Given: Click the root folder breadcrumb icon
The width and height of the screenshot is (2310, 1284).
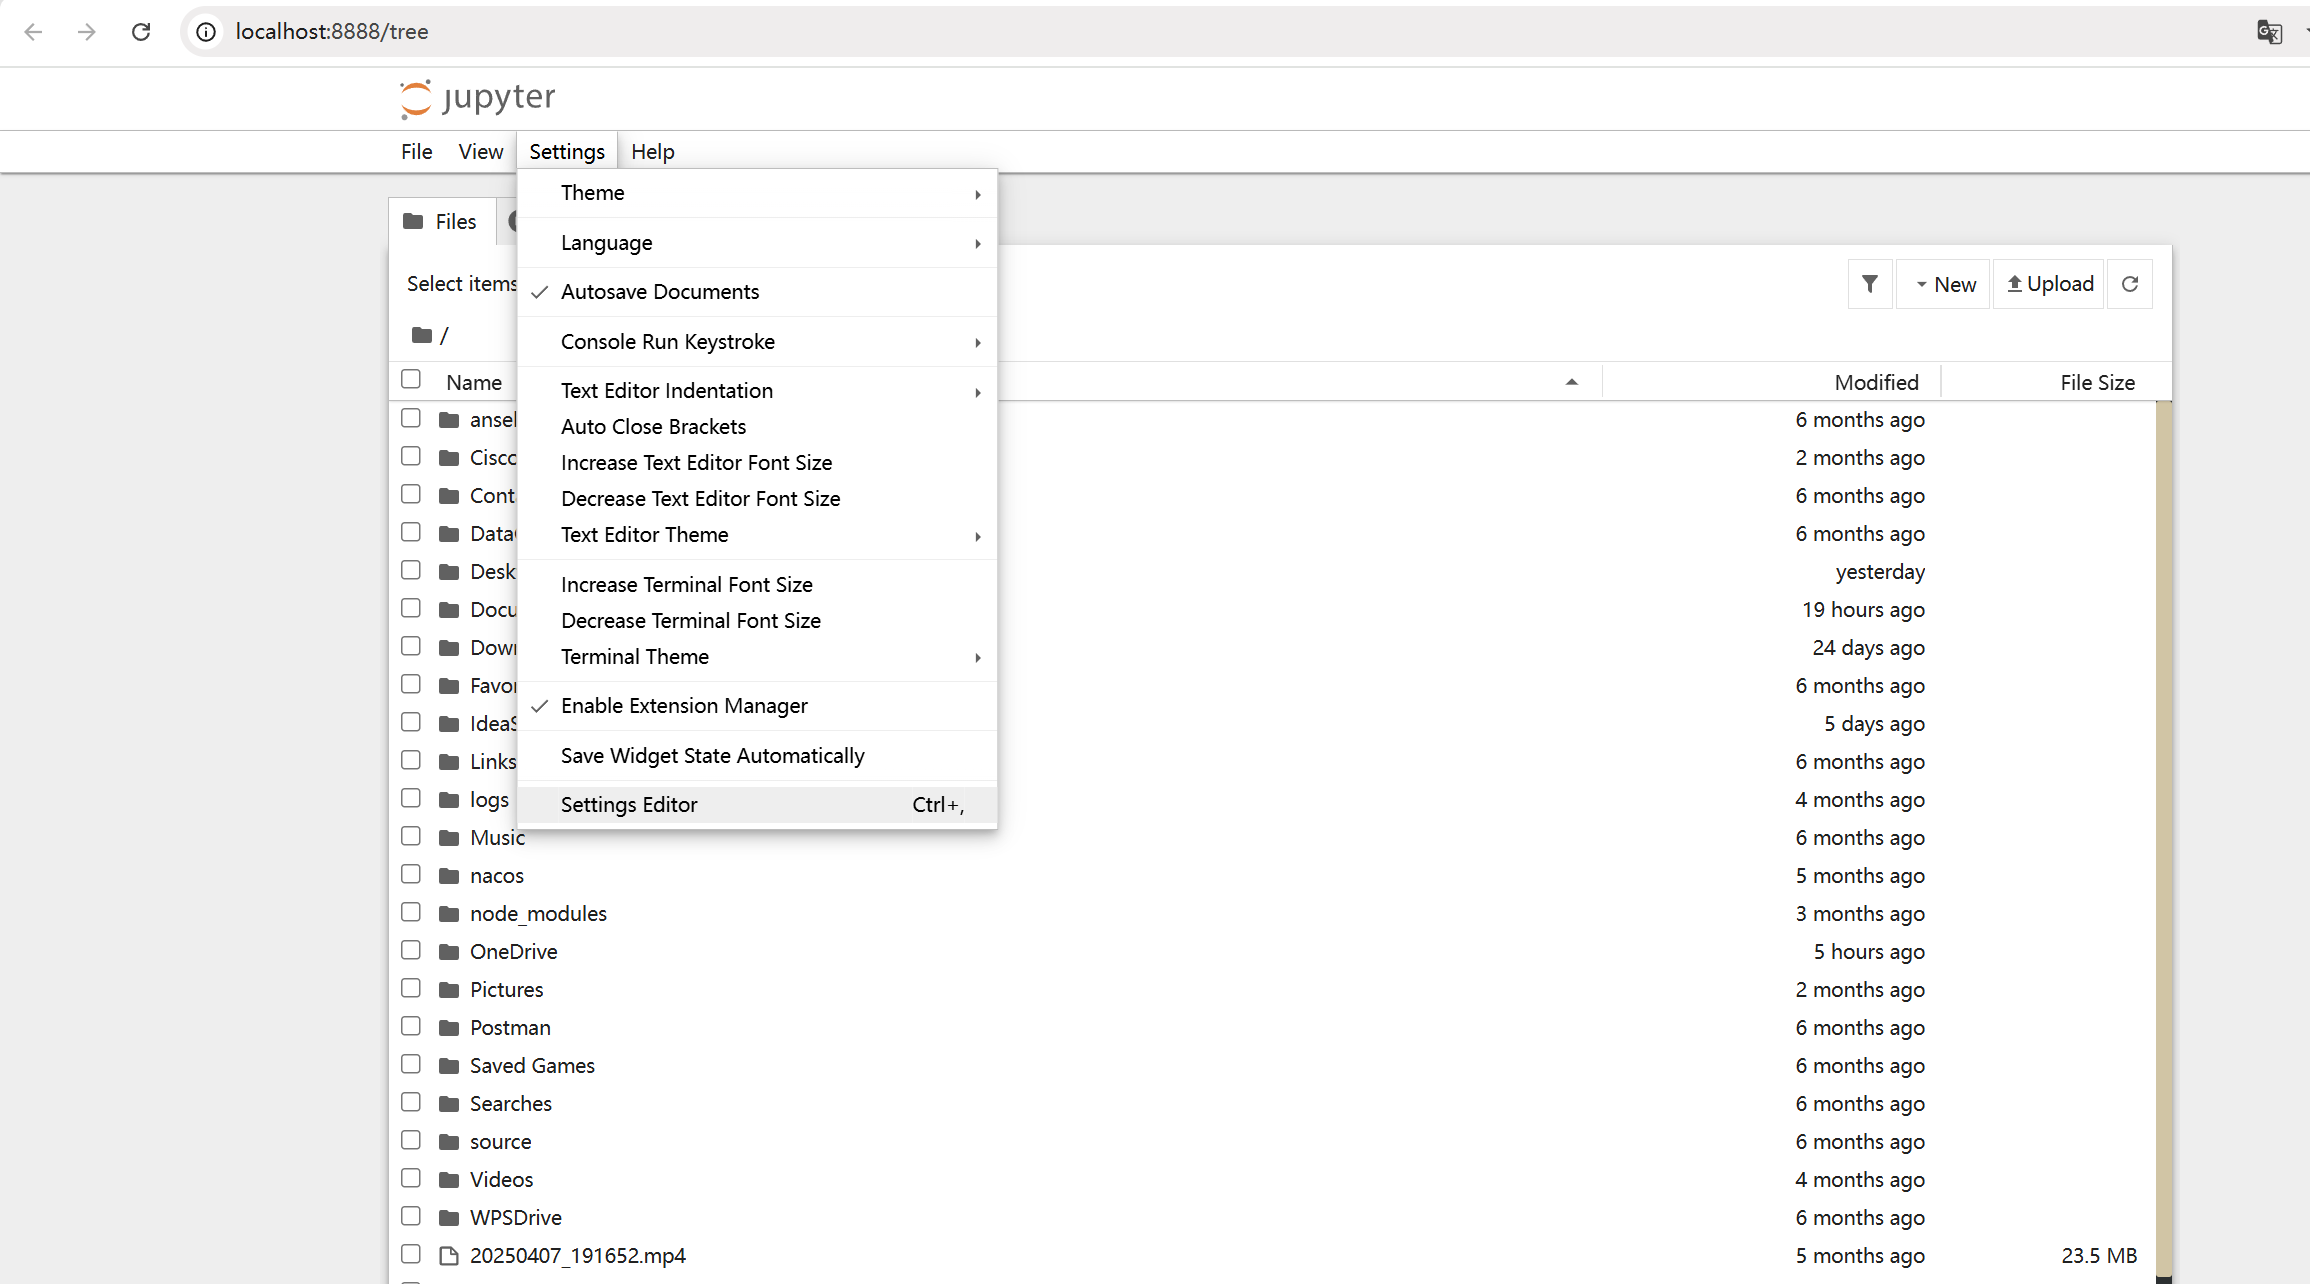Looking at the screenshot, I should pos(422,335).
